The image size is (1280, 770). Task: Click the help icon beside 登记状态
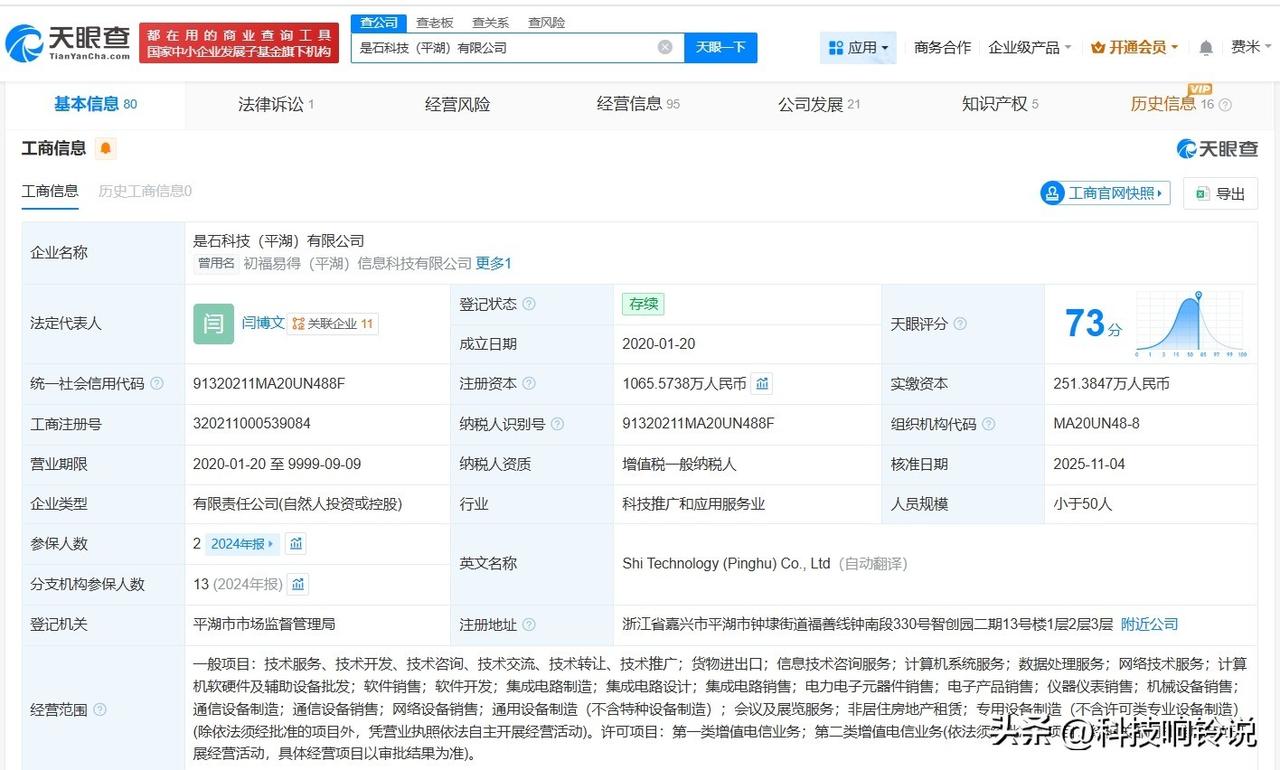(x=529, y=304)
